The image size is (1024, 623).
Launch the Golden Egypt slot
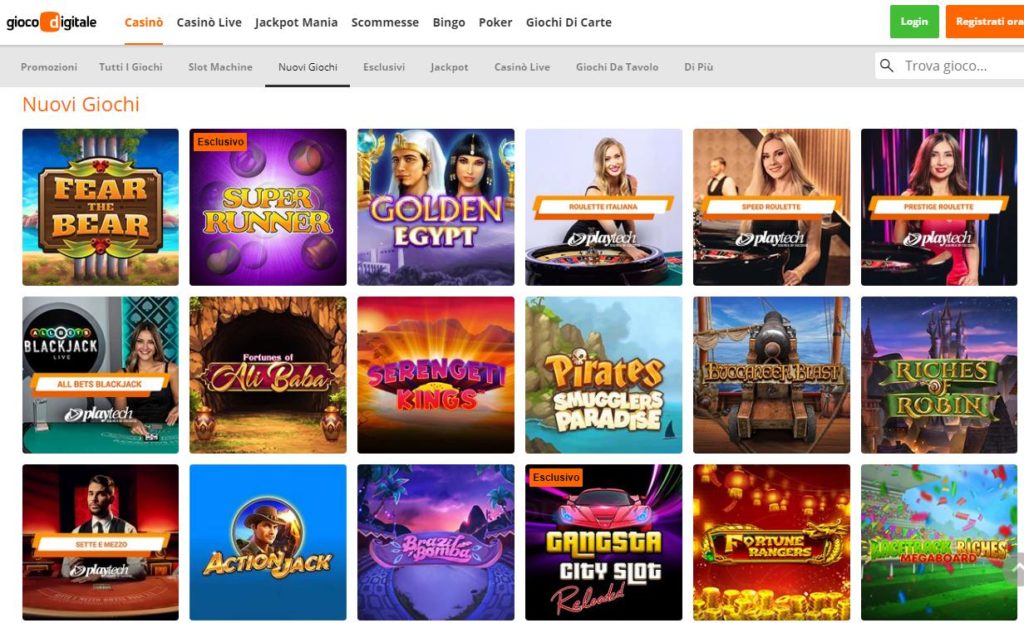(x=436, y=207)
